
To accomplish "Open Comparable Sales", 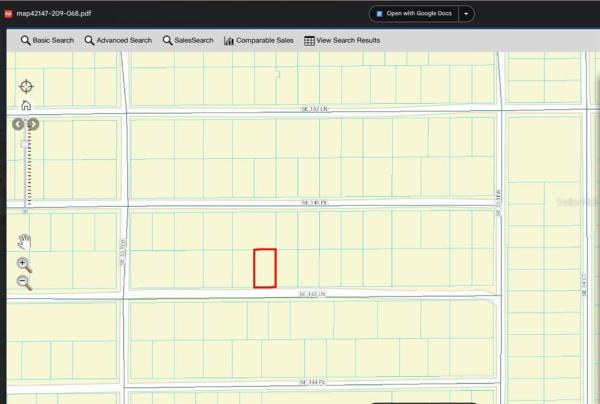I will pos(258,40).
